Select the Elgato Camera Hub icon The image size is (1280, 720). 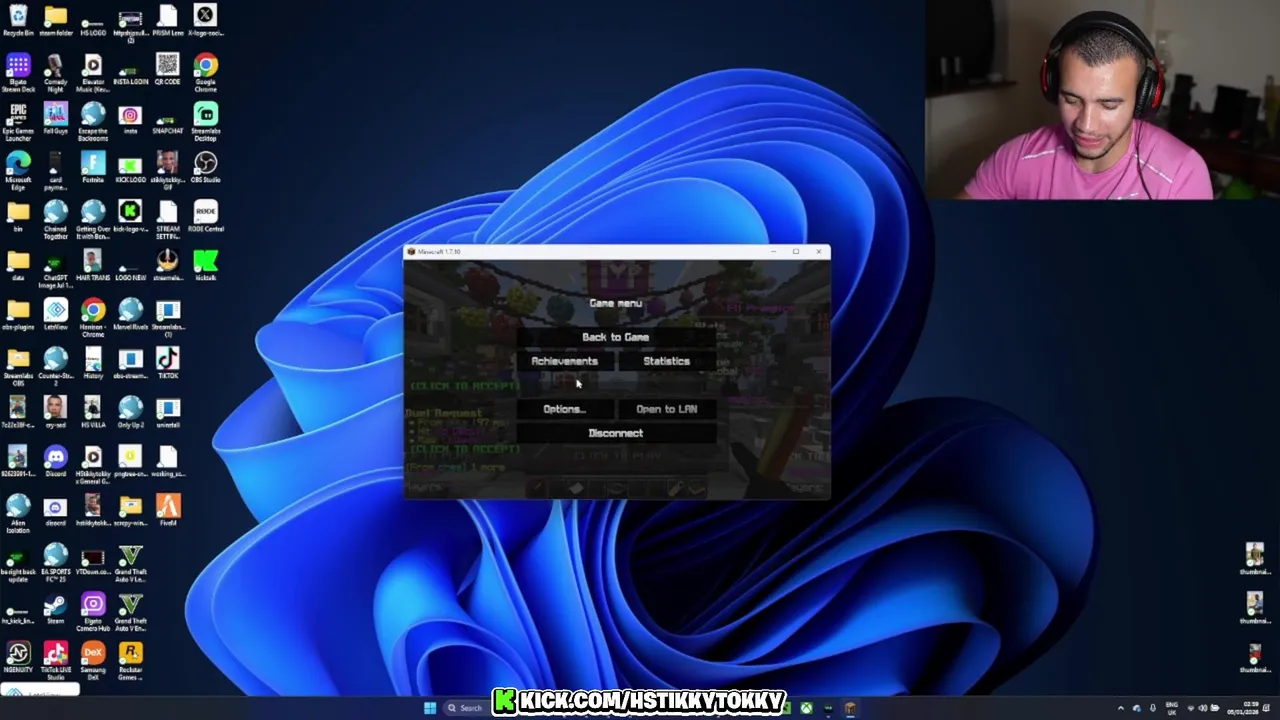93,611
